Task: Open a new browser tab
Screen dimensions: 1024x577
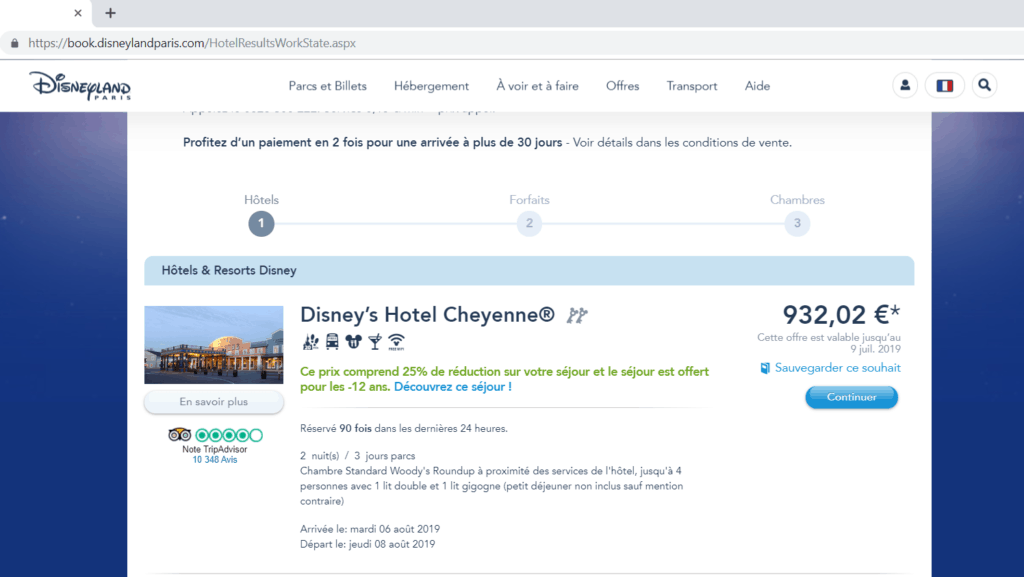Action: tap(110, 13)
